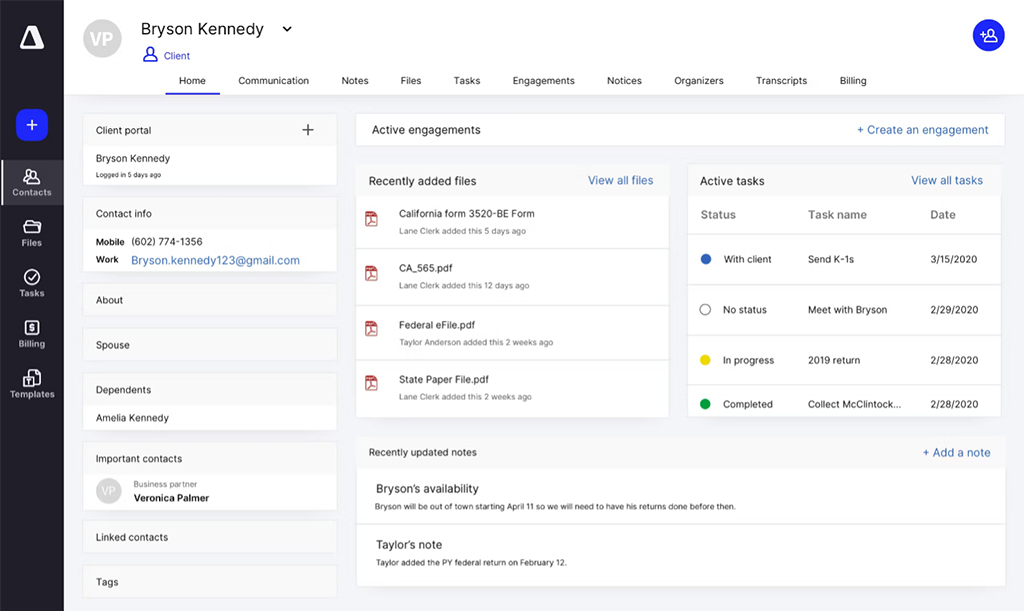Switch to the Communication tab
Image resolution: width=1024 pixels, height=611 pixels.
click(273, 81)
